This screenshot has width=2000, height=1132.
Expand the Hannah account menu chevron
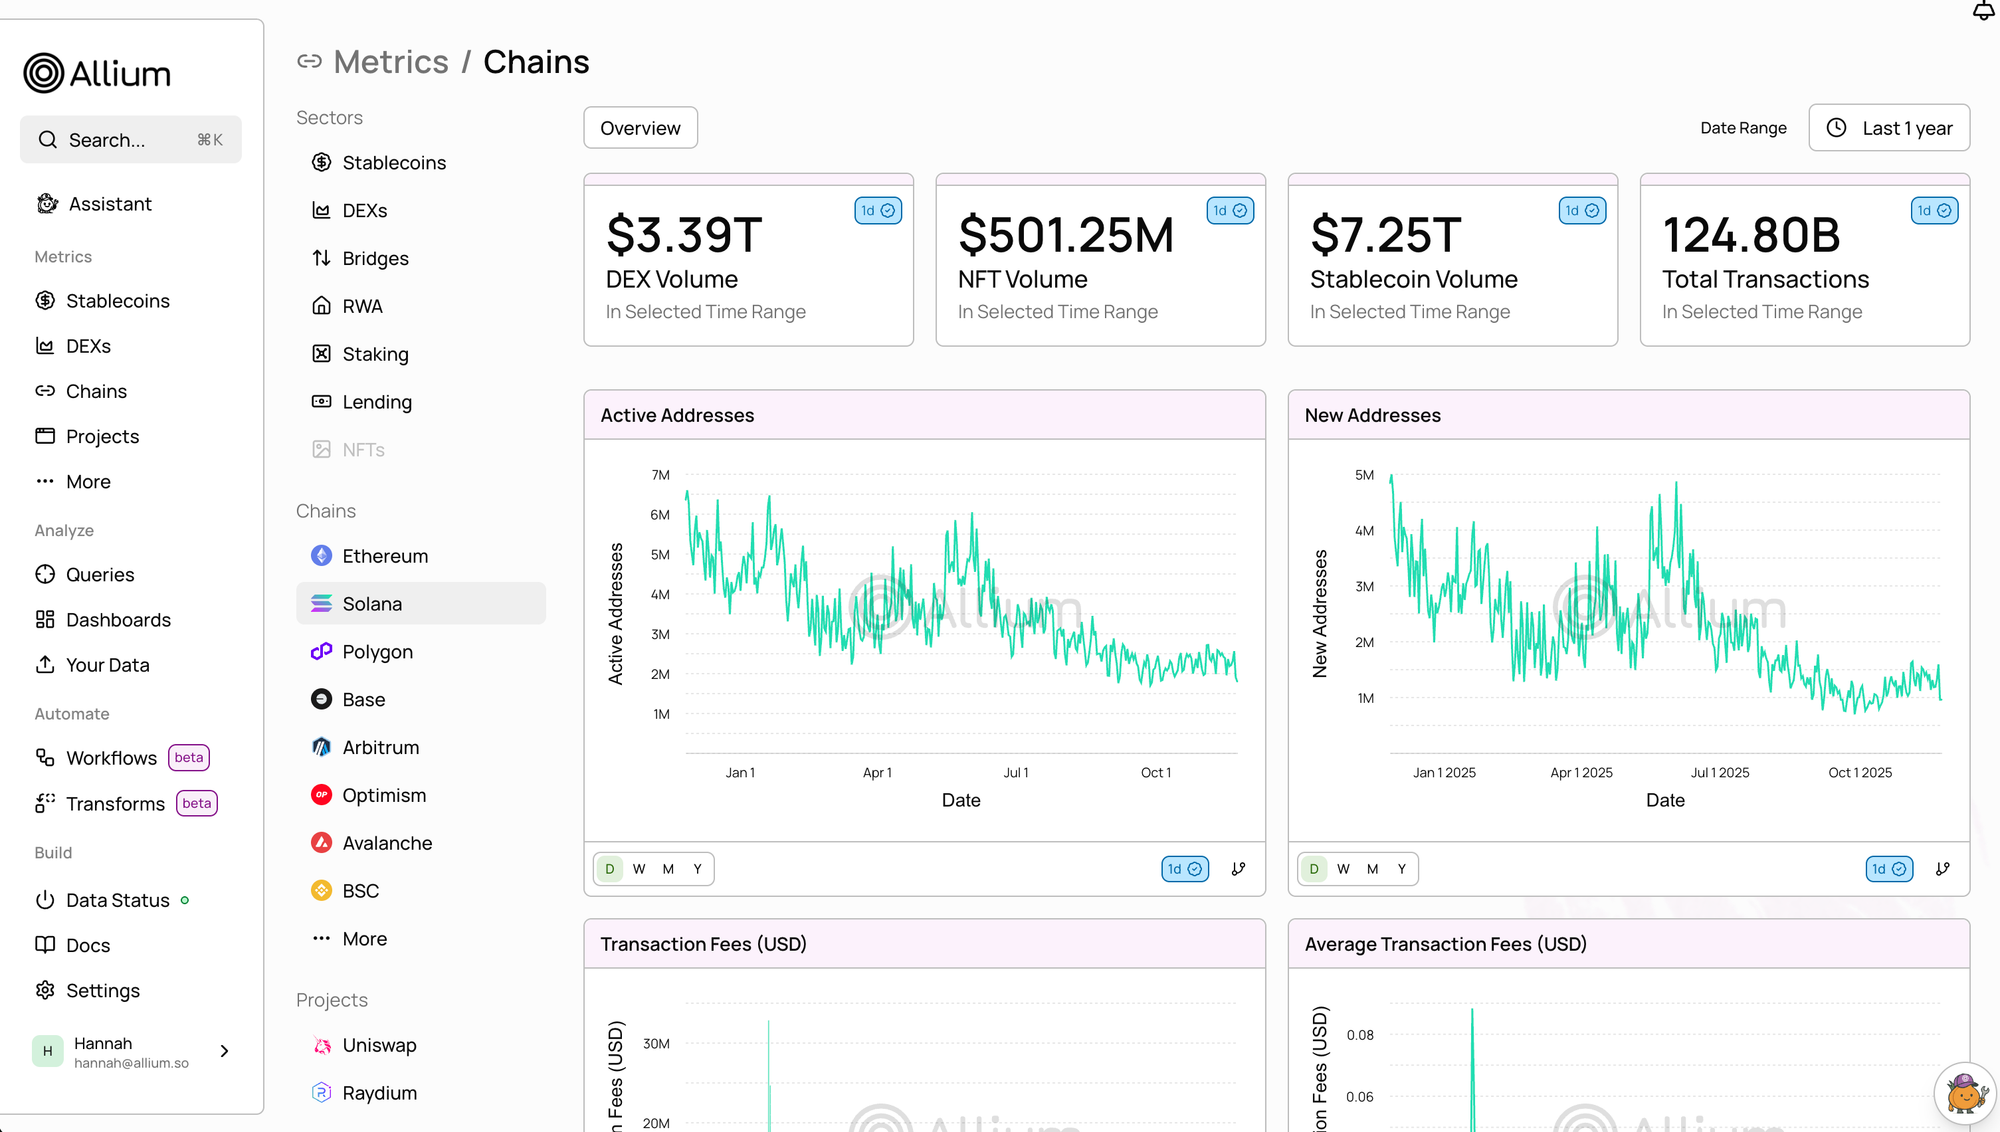coord(224,1051)
